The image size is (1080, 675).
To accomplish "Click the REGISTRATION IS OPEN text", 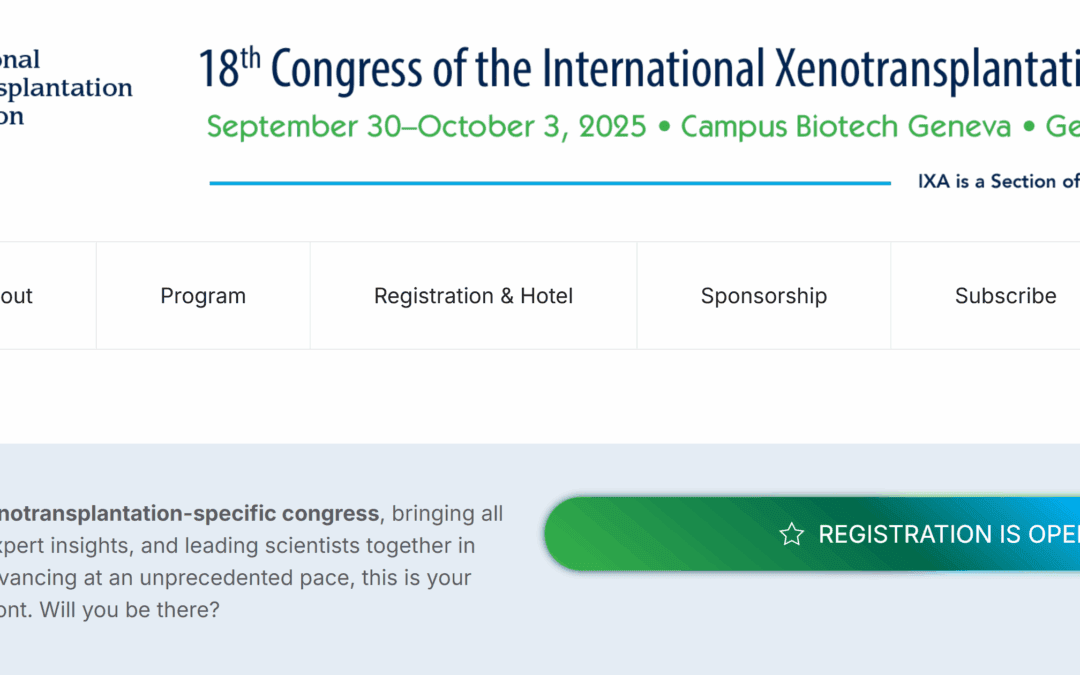I will tap(948, 534).
